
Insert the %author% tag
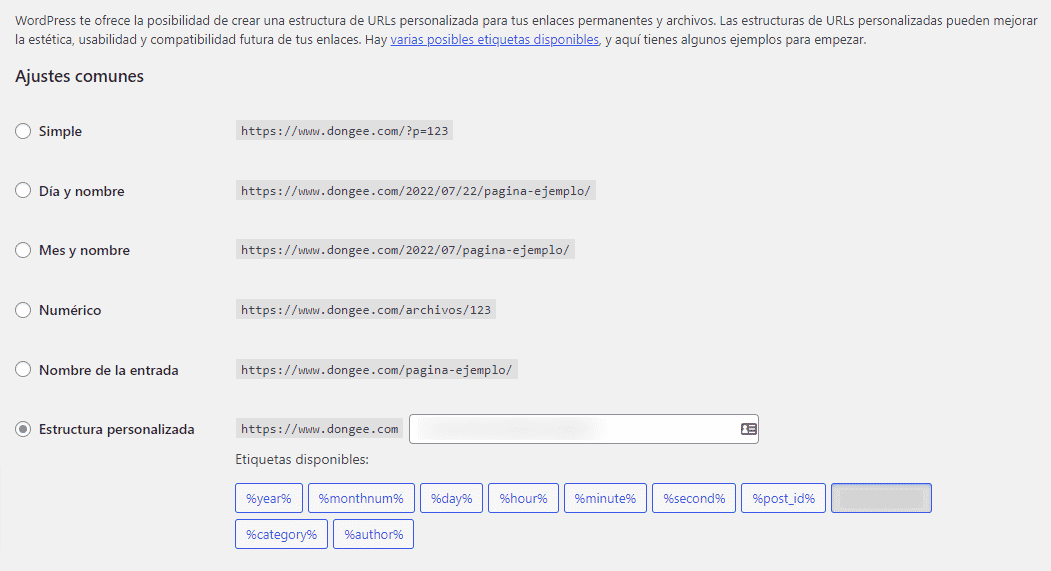pyautogui.click(x=373, y=534)
